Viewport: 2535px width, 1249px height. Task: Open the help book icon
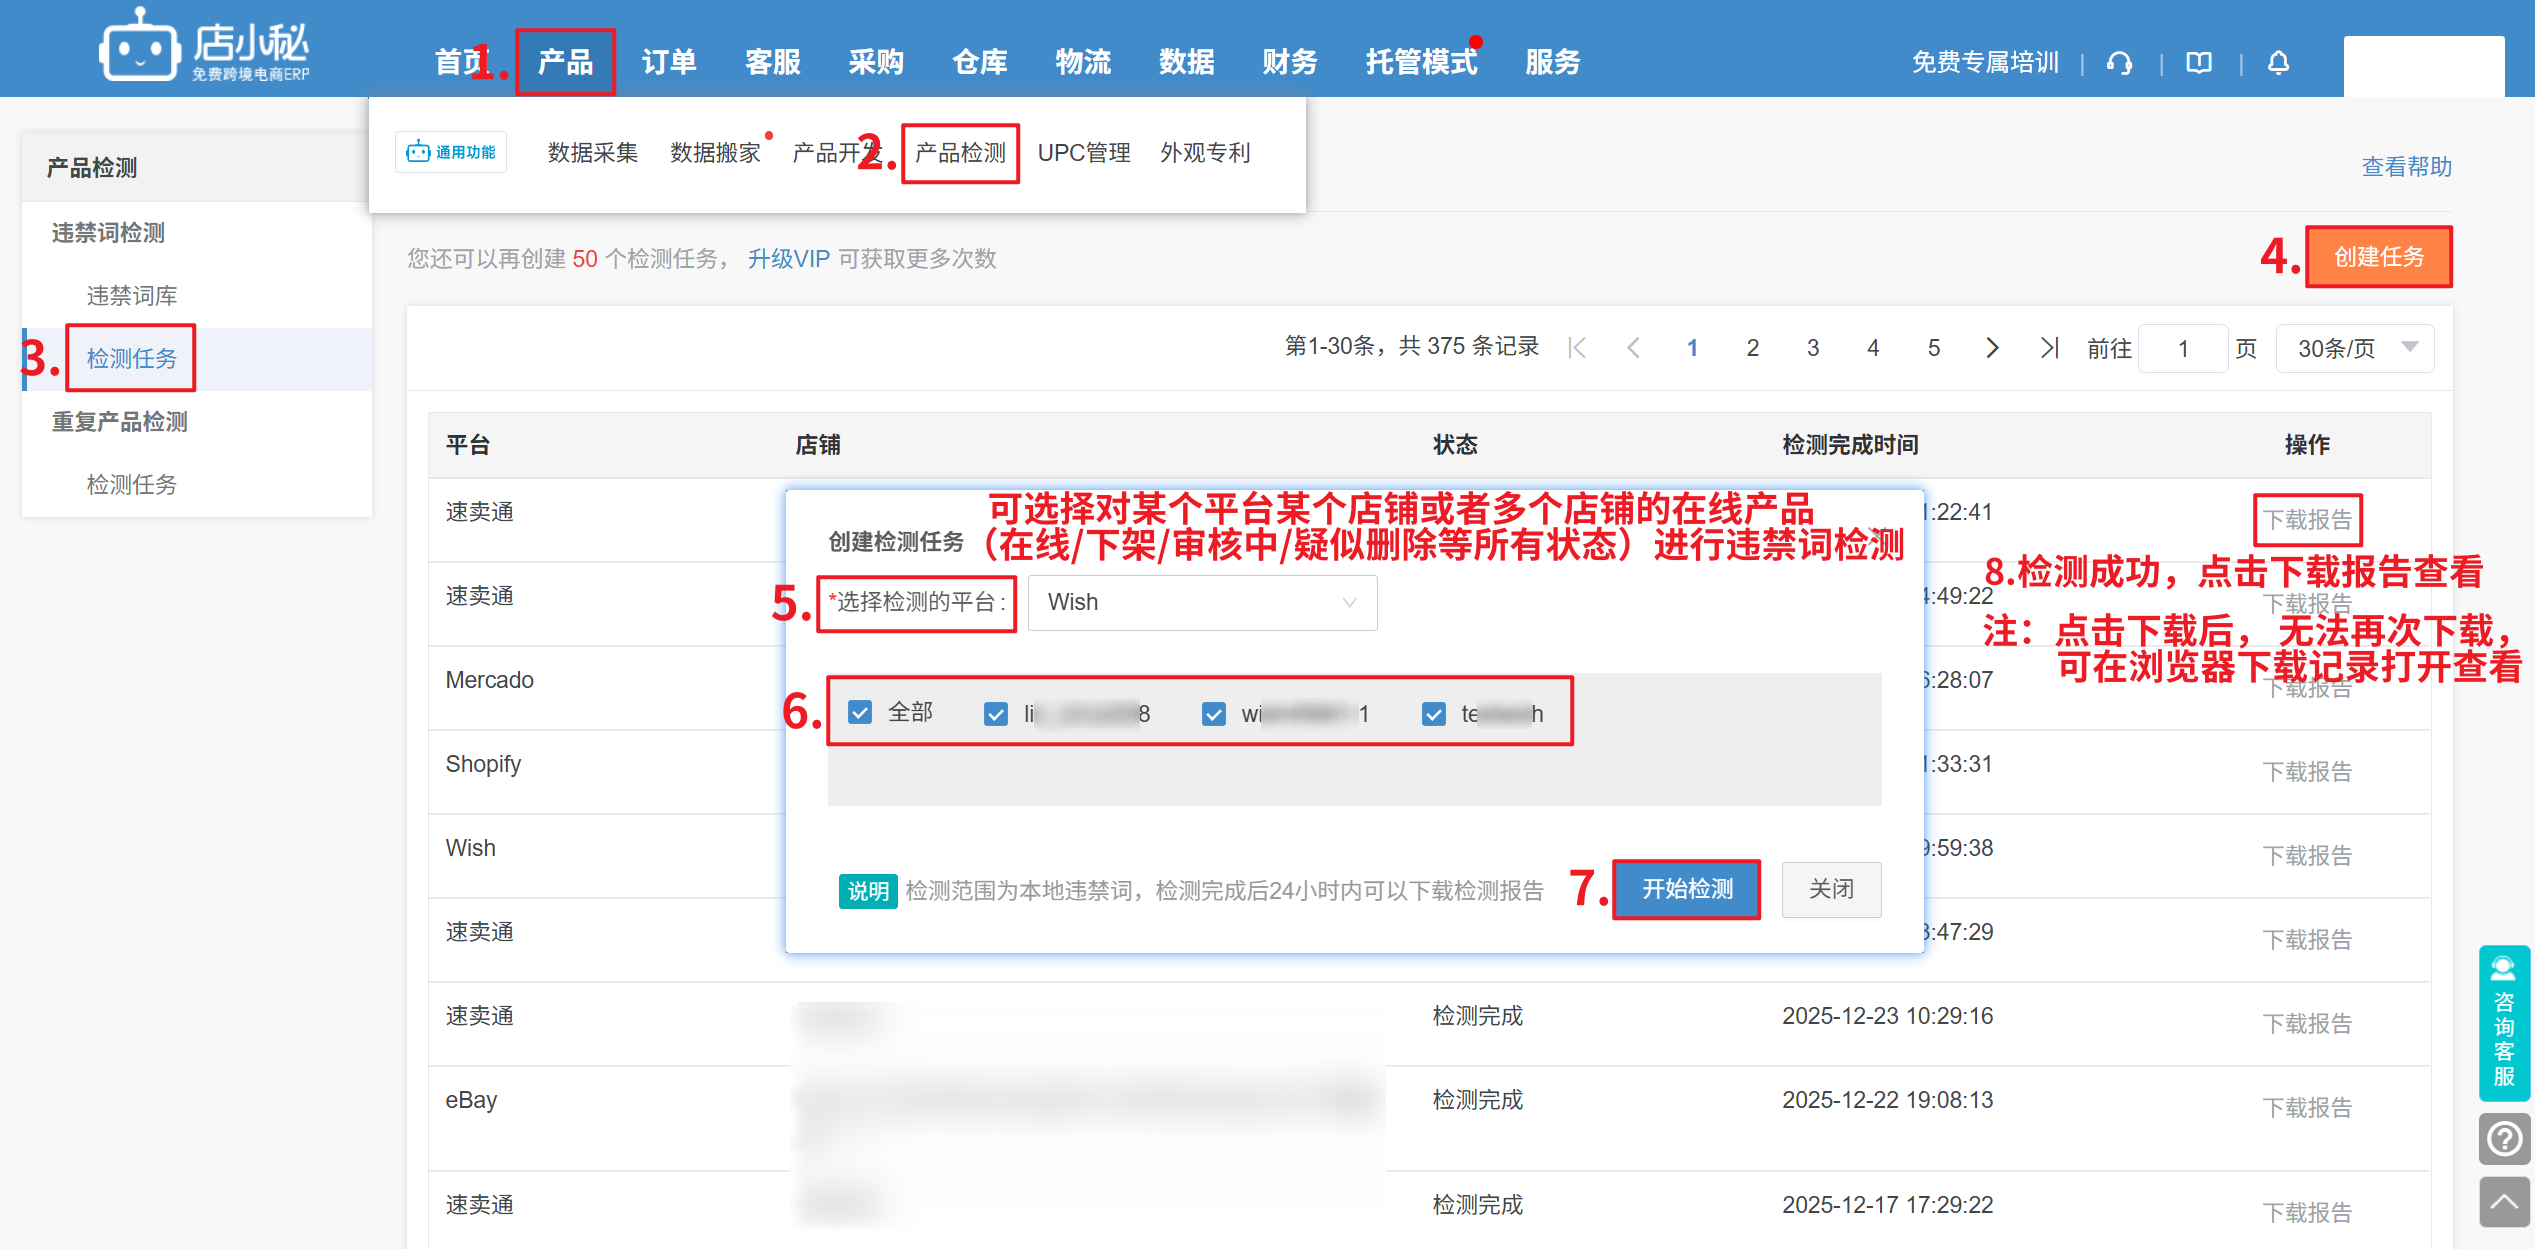tap(2198, 63)
